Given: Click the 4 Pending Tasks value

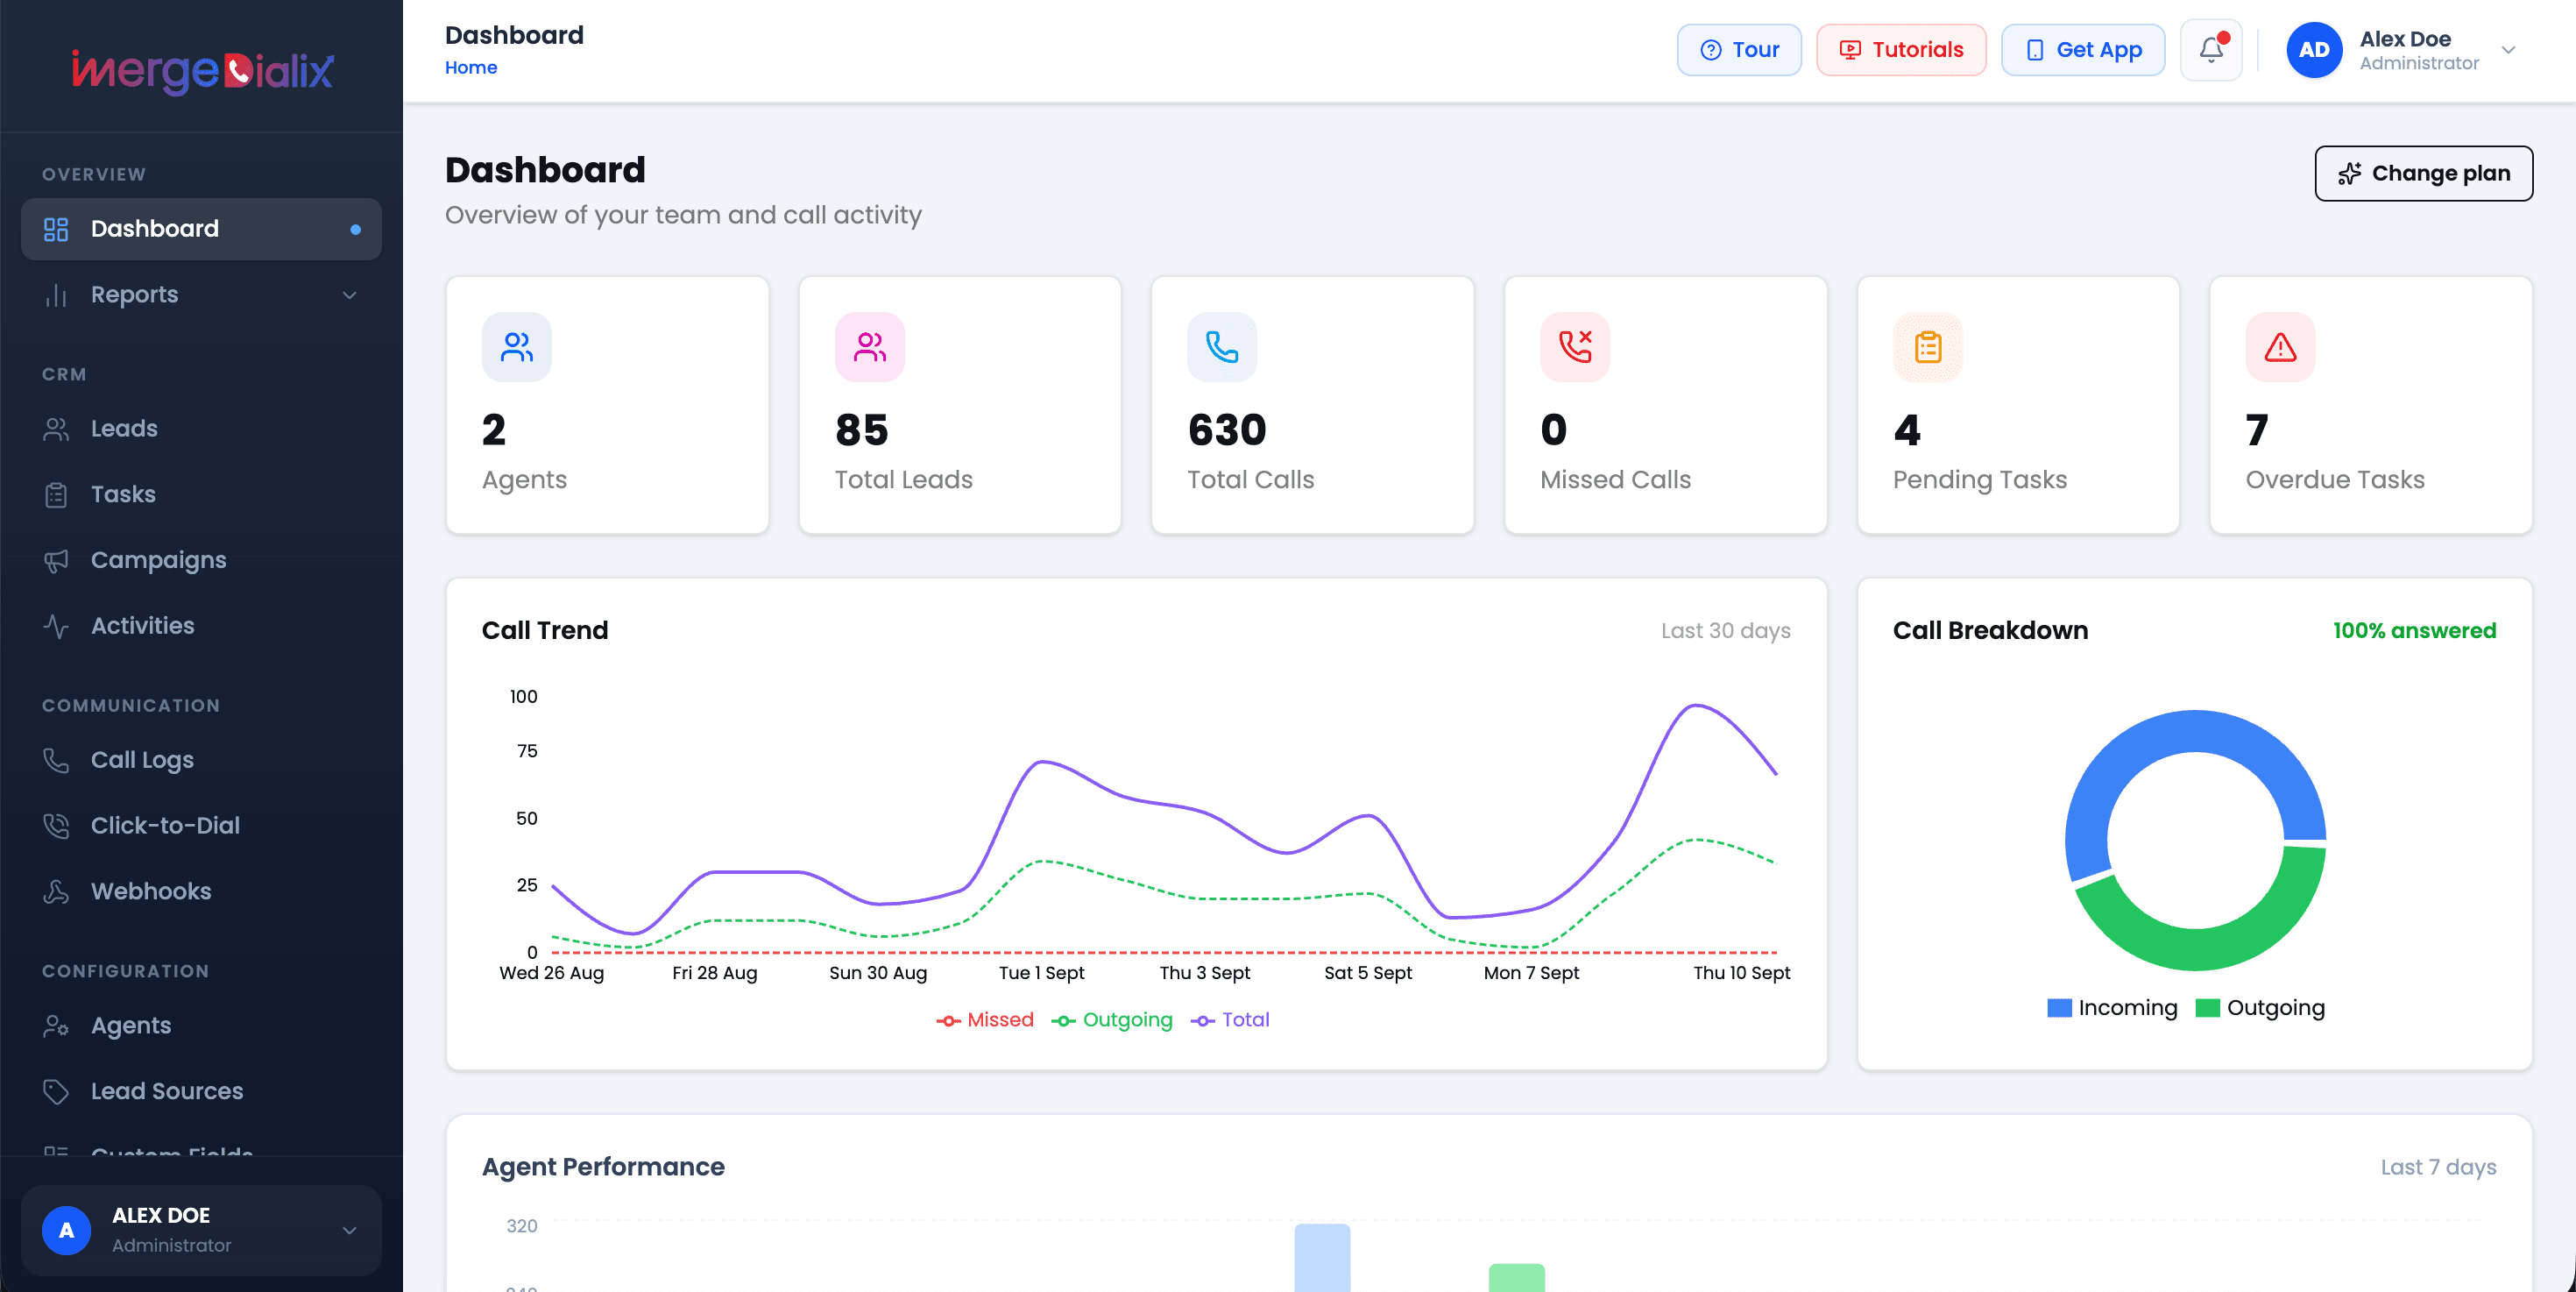Looking at the screenshot, I should tap(1906, 431).
